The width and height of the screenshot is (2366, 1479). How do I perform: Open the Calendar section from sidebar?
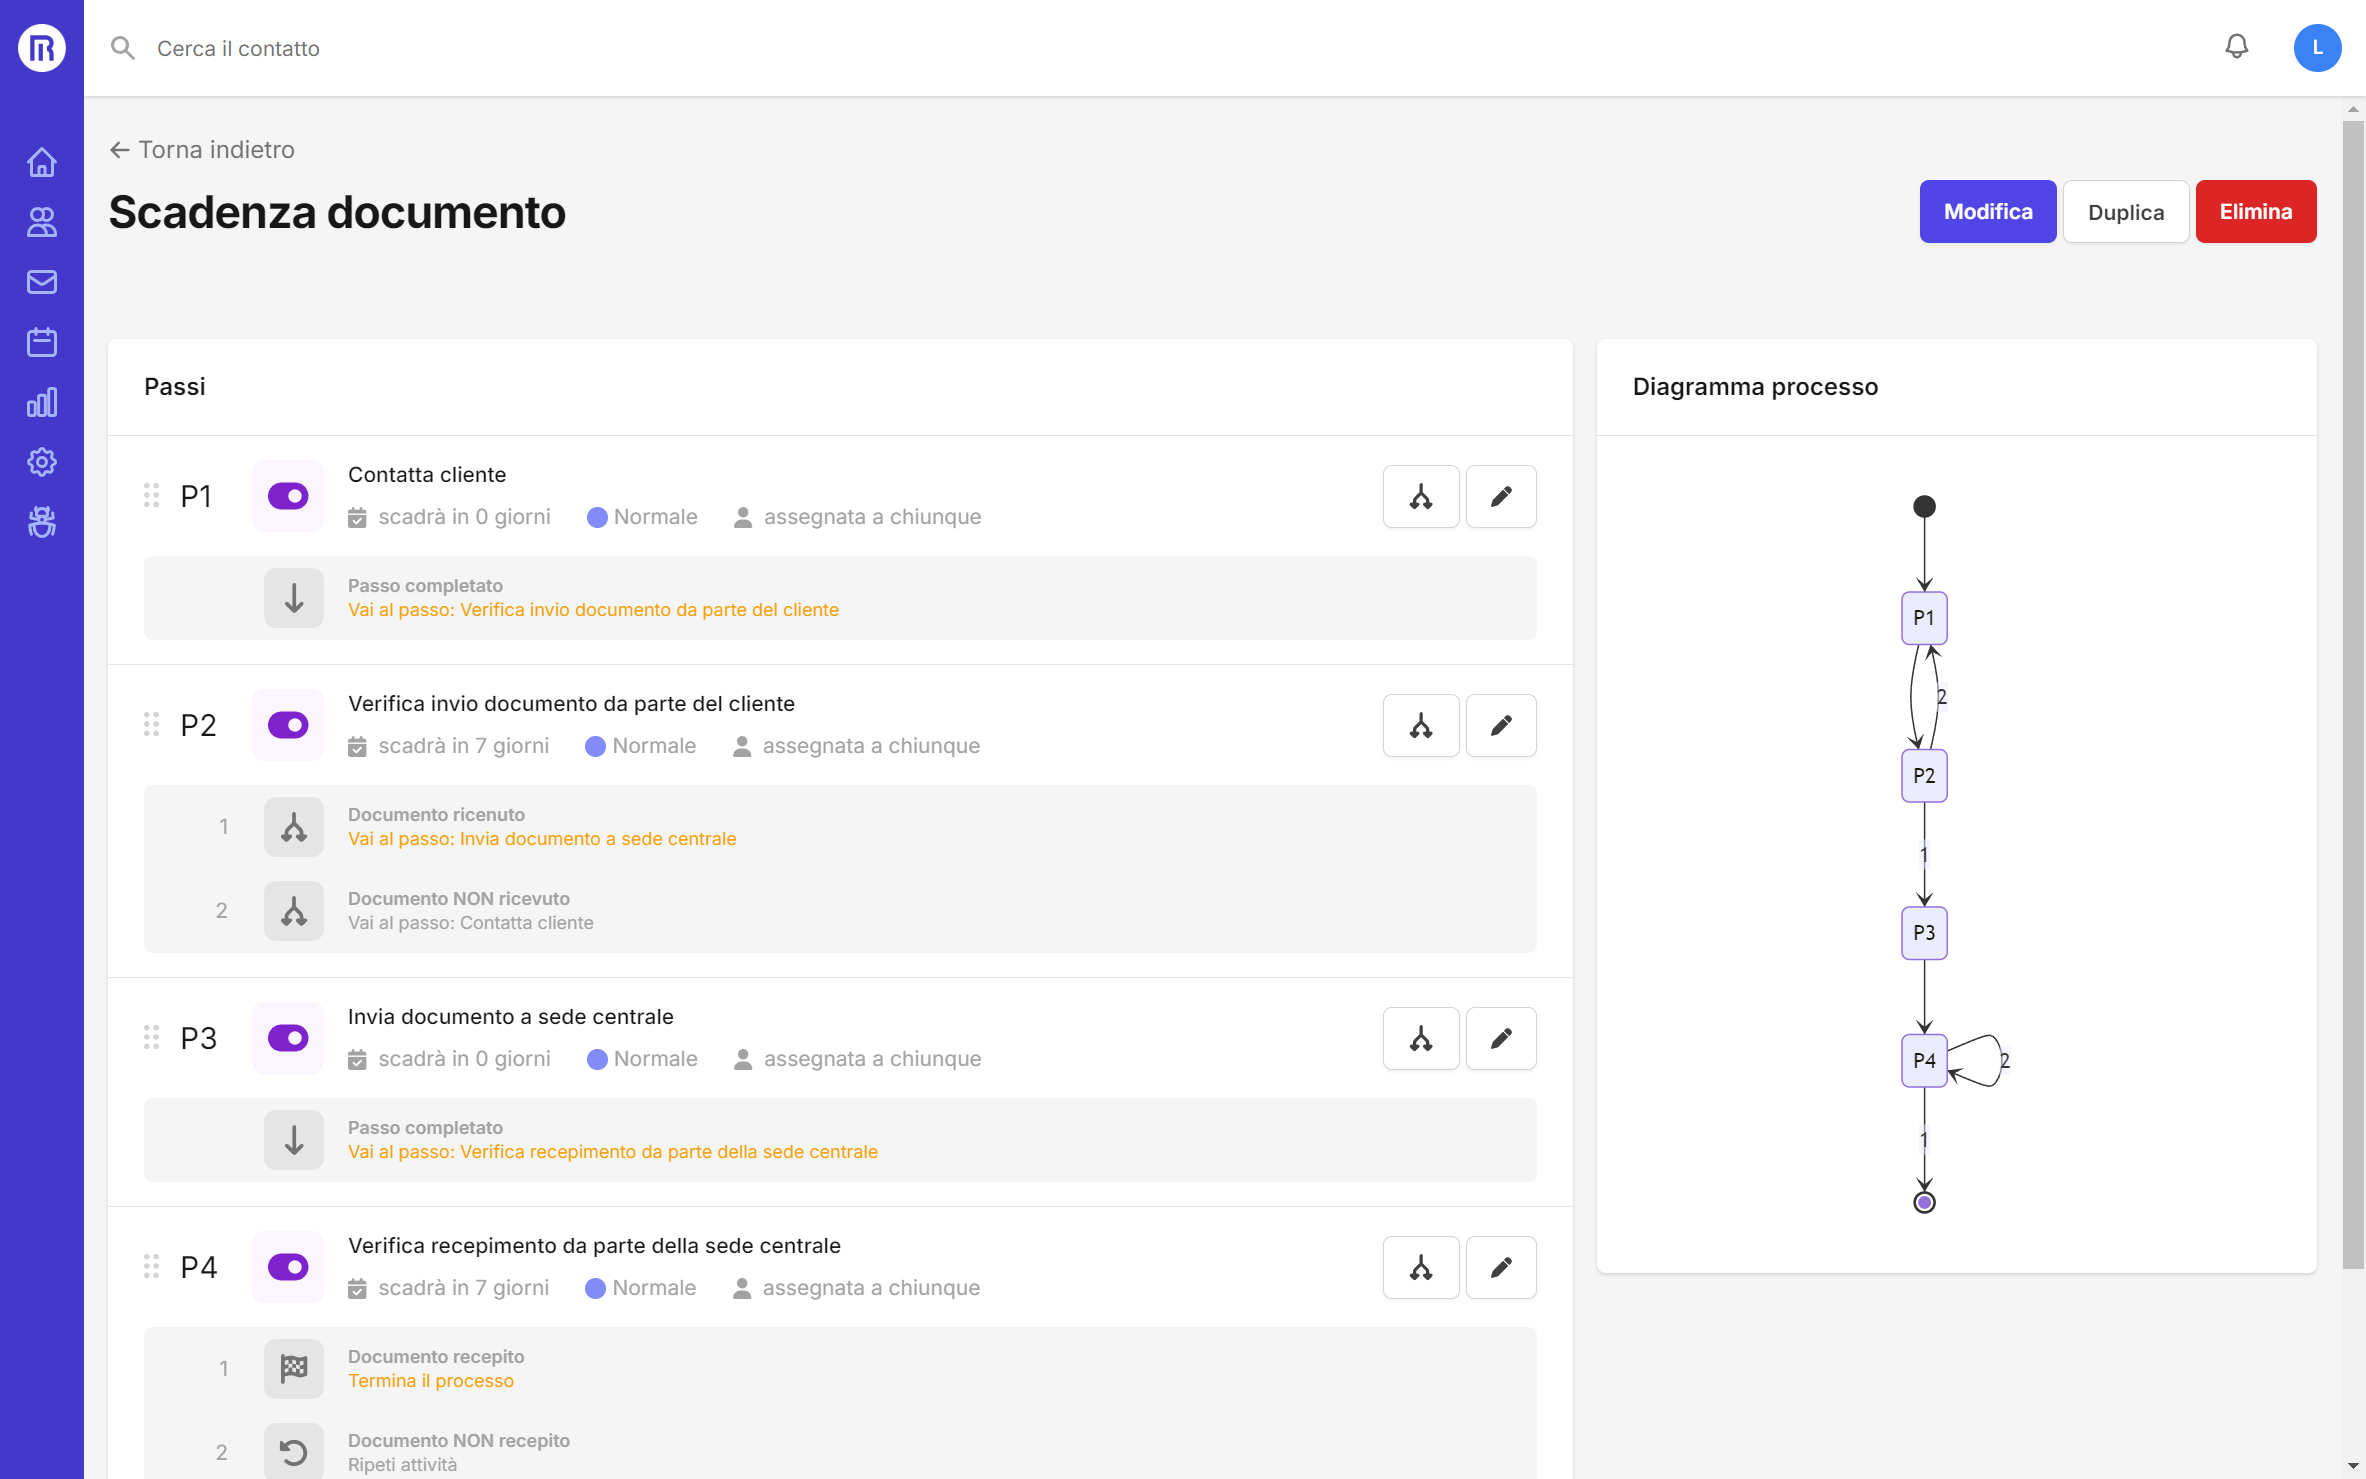(42, 342)
